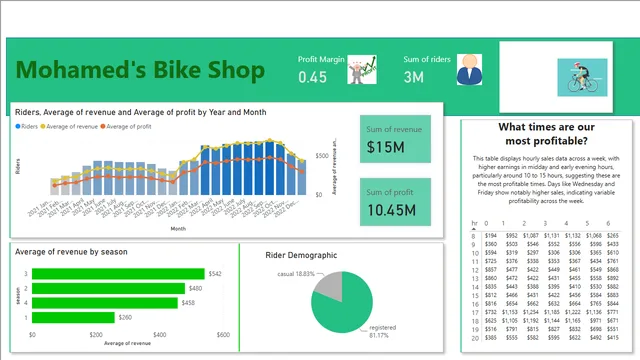Click the season 3 bar labeled $542
Image resolution: width=640 pixels, height=360 pixels.
pyautogui.click(x=118, y=273)
